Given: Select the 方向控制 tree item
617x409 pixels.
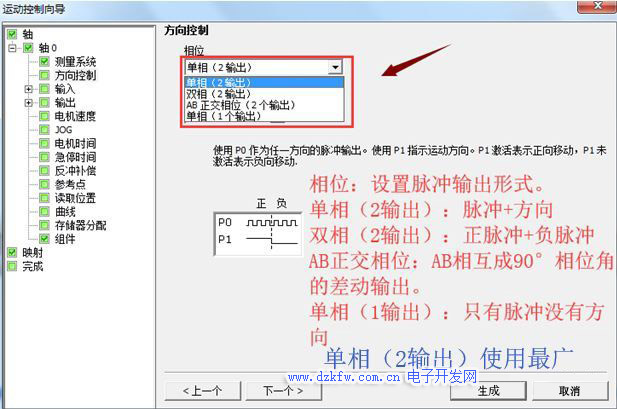Looking at the screenshot, I should coord(75,75).
